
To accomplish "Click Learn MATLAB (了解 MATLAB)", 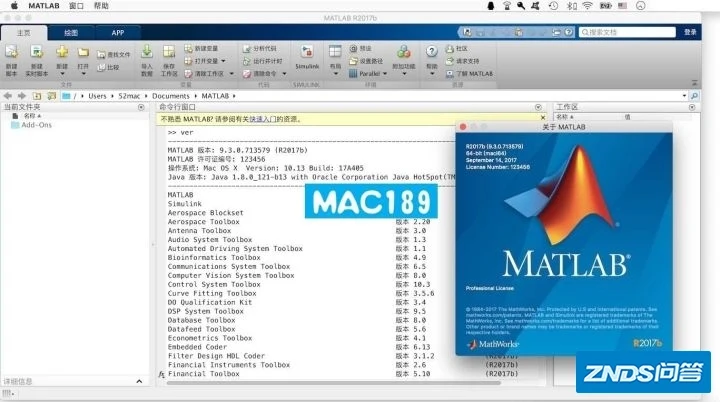I will pos(469,74).
